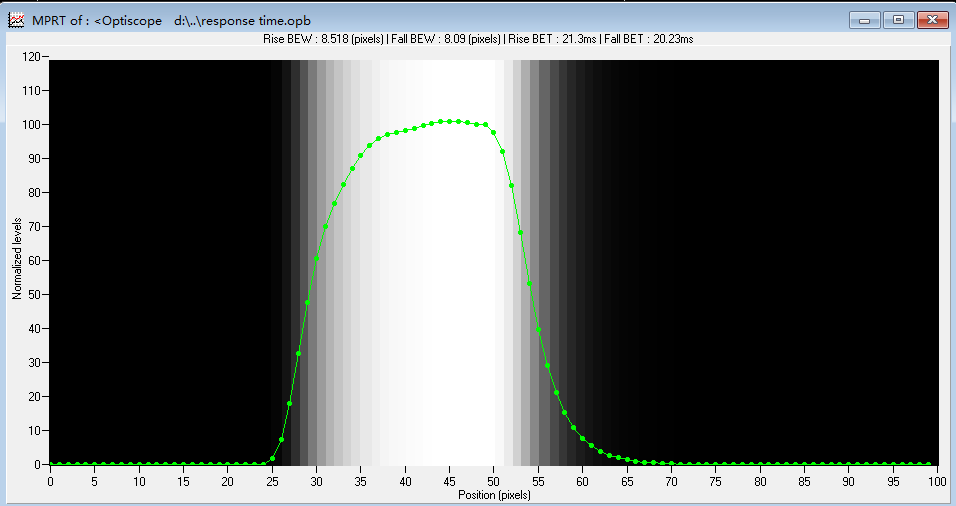Maximize the MPRT window
The width and height of the screenshot is (956, 506).
click(898, 19)
